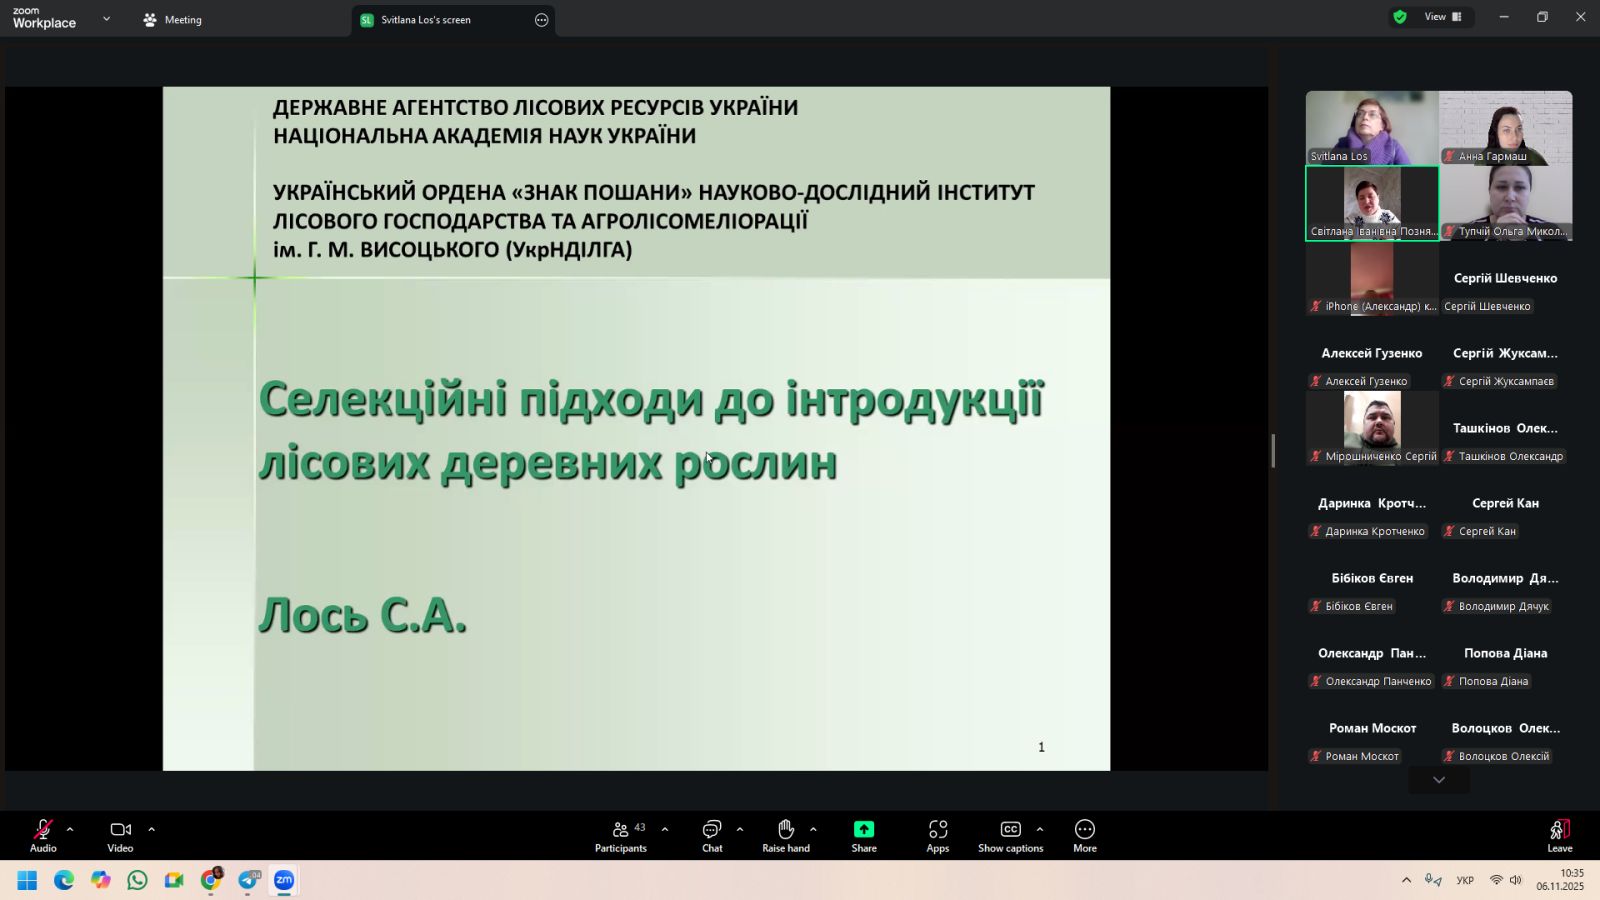
Task: Open Zoom Workplace dropdown chevron
Action: 106,19
